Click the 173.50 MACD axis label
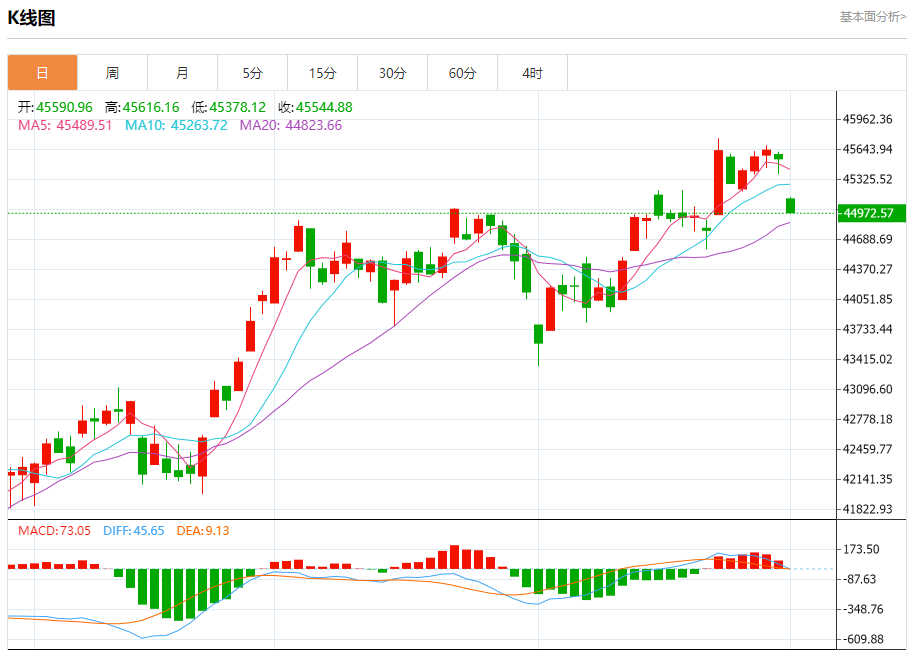 861,549
